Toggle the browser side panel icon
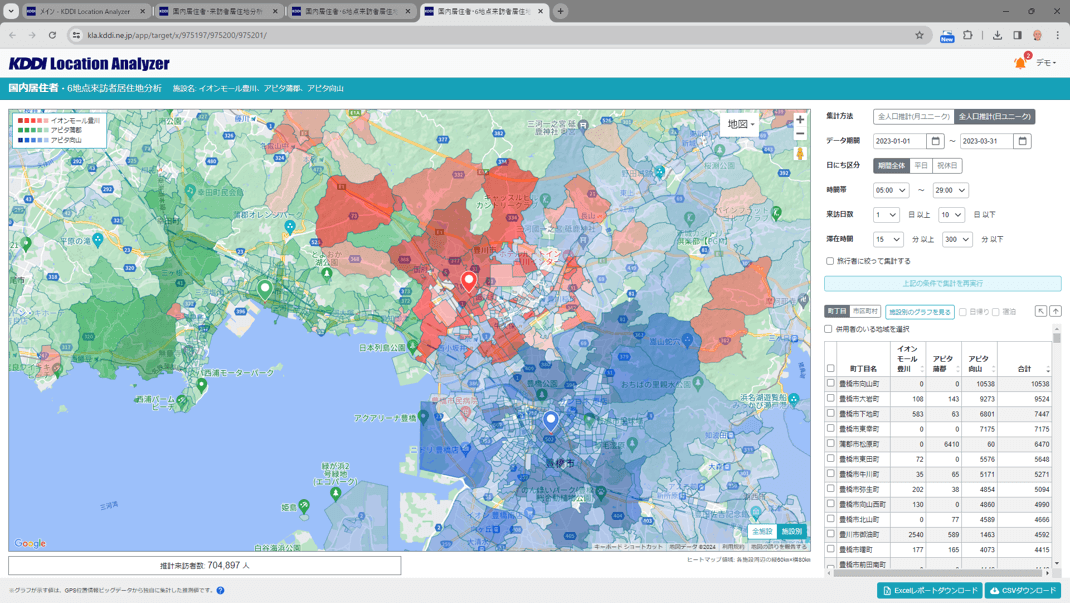Viewport: 1070px width, 603px height. pos(1017,35)
